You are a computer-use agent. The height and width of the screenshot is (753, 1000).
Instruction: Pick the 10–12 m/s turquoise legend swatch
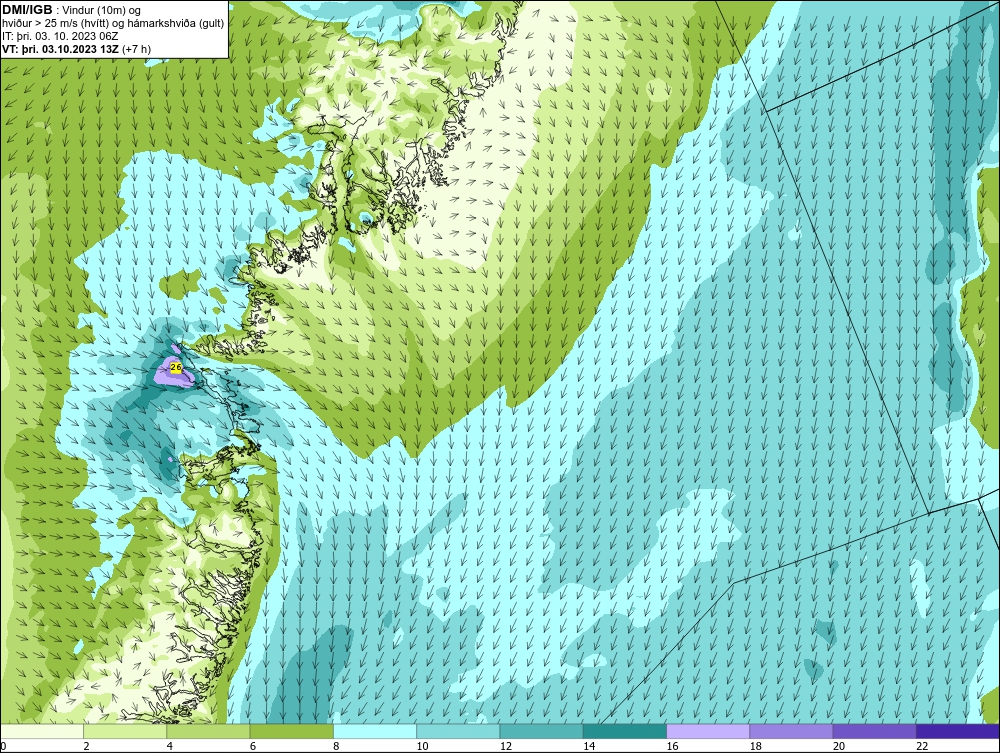tap(458, 731)
